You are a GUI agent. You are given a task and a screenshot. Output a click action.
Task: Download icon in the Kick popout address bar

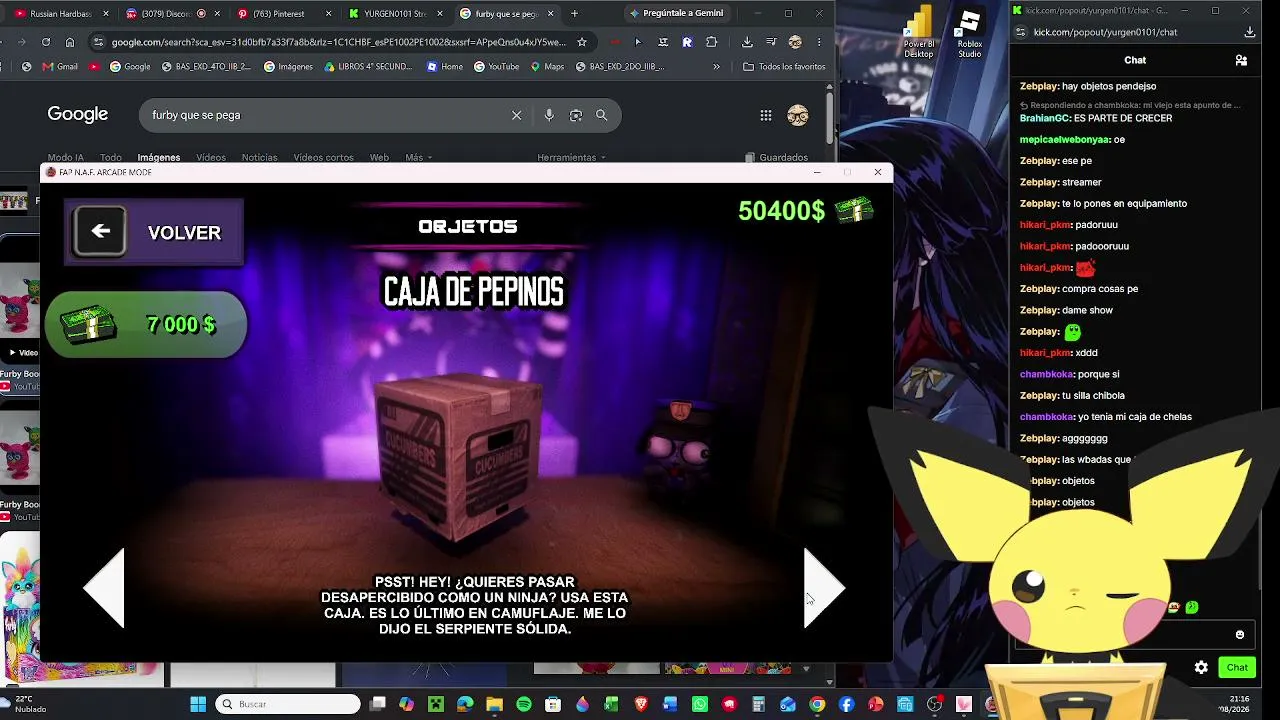coord(1250,32)
